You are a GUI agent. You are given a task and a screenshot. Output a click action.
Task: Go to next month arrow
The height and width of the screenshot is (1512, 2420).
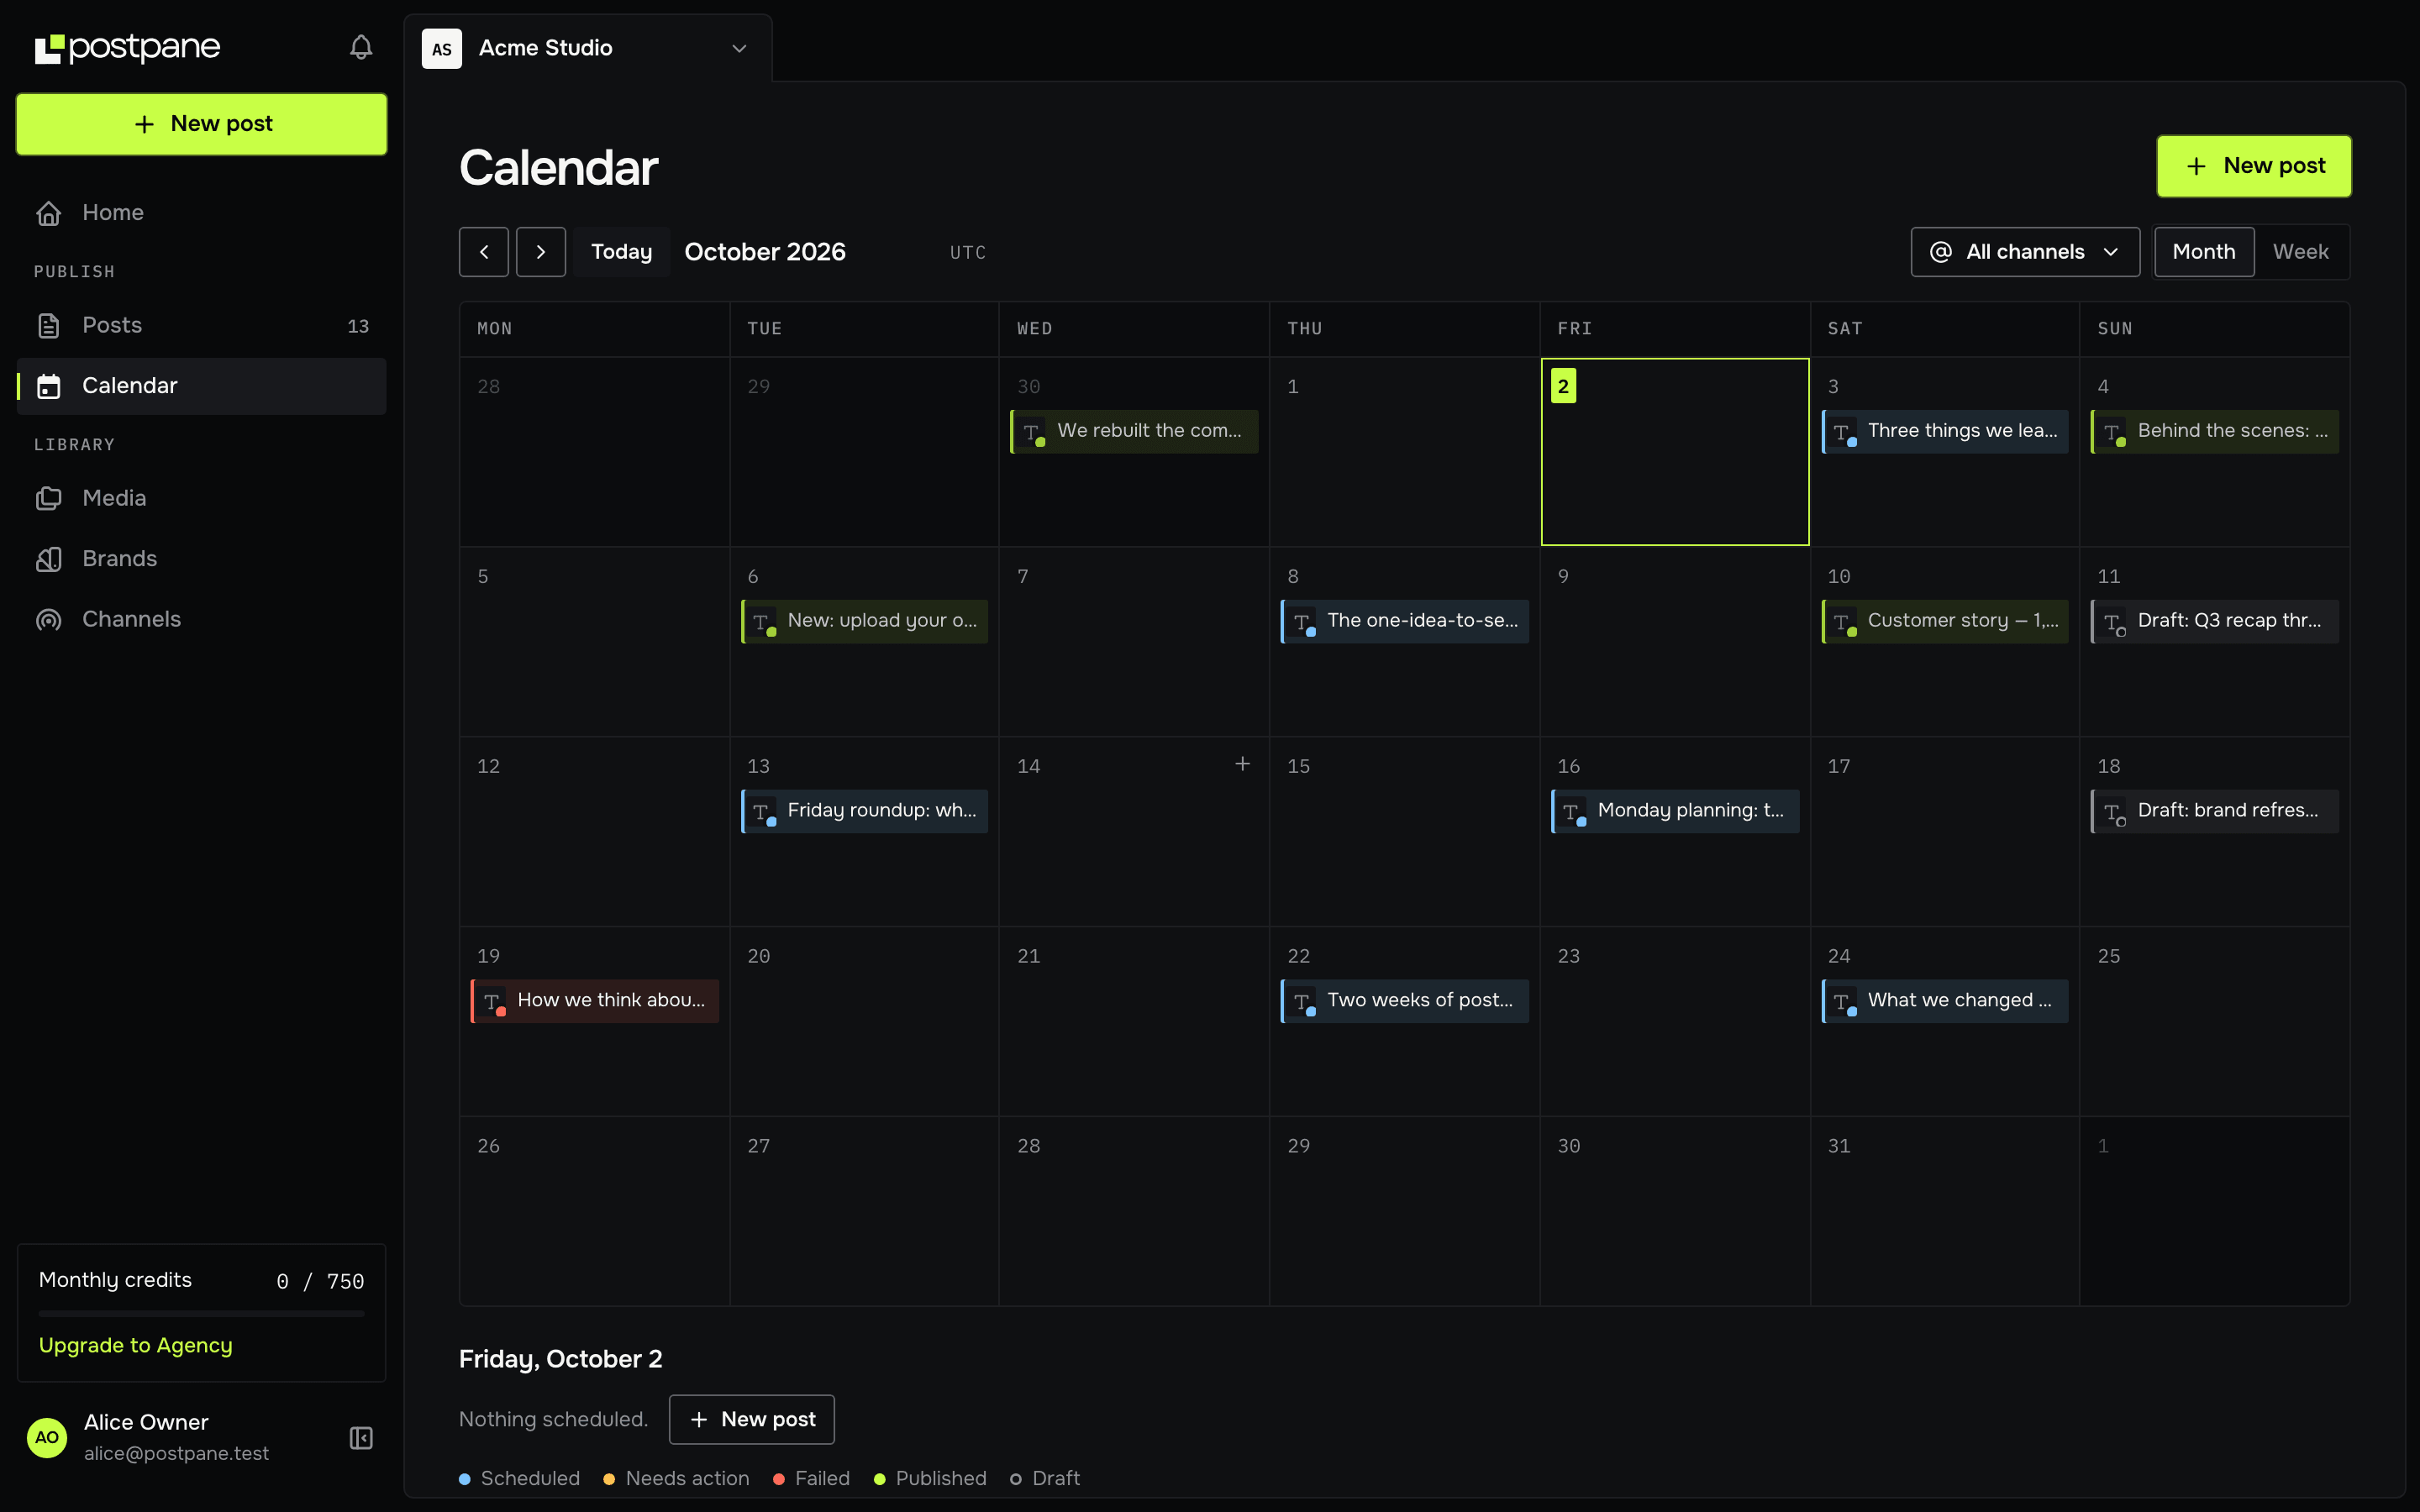541,252
